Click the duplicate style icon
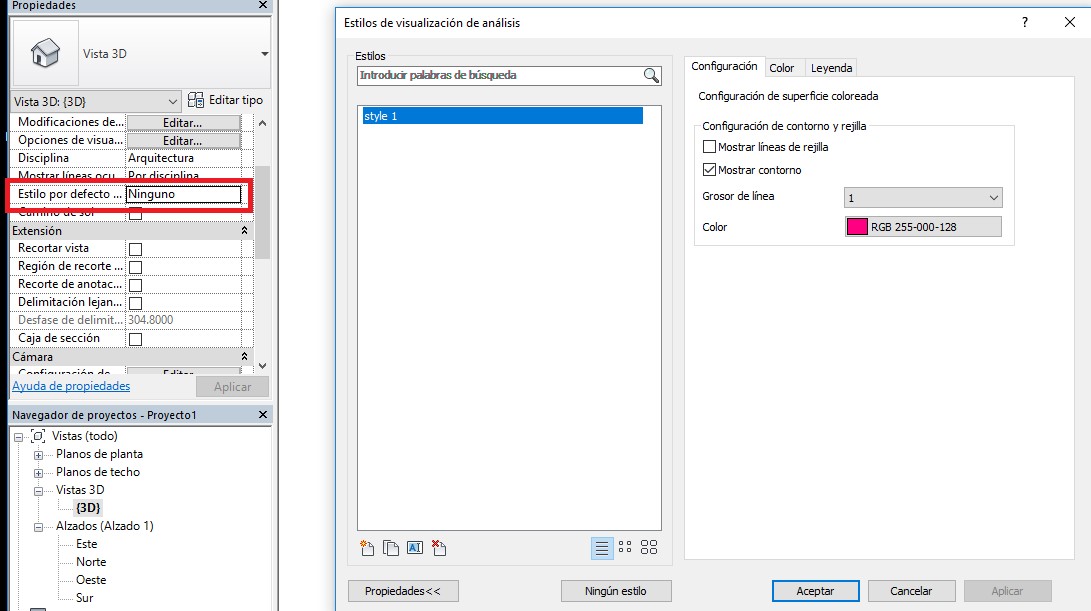The height and width of the screenshot is (611, 1091). pyautogui.click(x=390, y=547)
